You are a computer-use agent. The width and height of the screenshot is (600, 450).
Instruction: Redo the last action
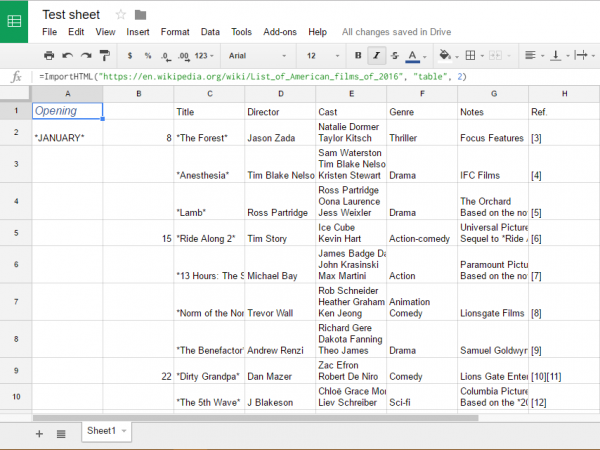tap(86, 55)
